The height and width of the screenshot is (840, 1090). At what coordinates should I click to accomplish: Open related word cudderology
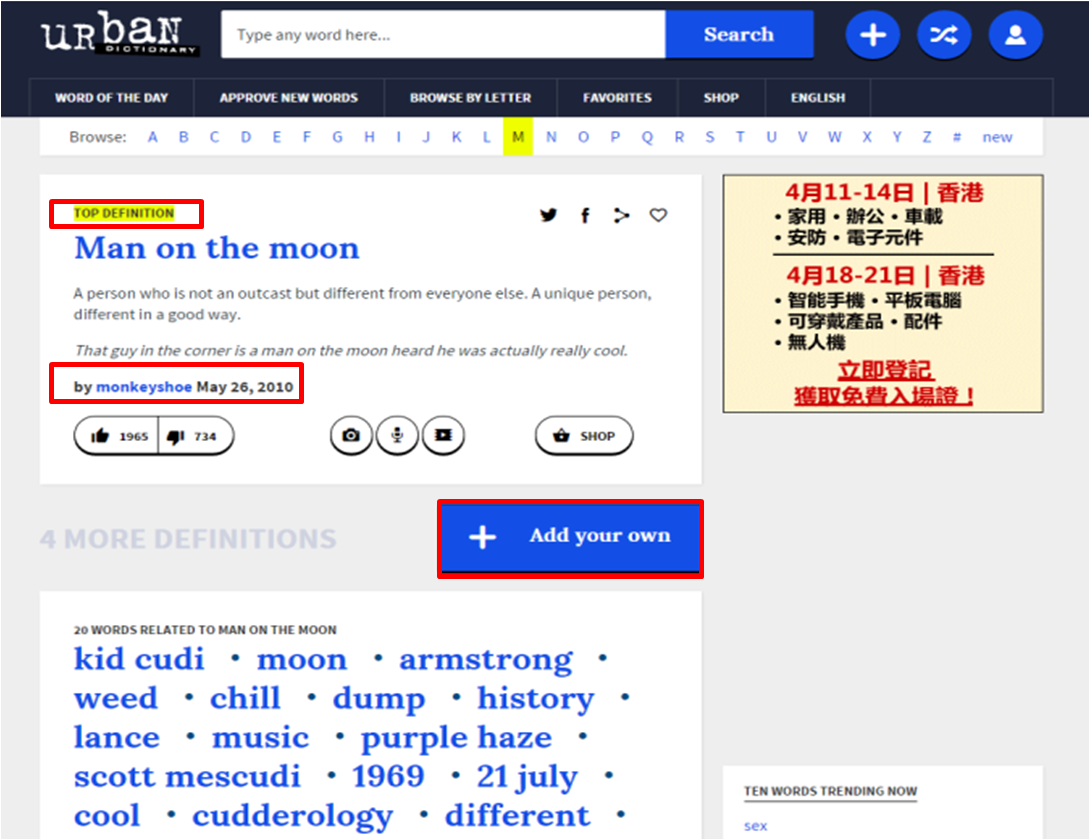point(293,816)
